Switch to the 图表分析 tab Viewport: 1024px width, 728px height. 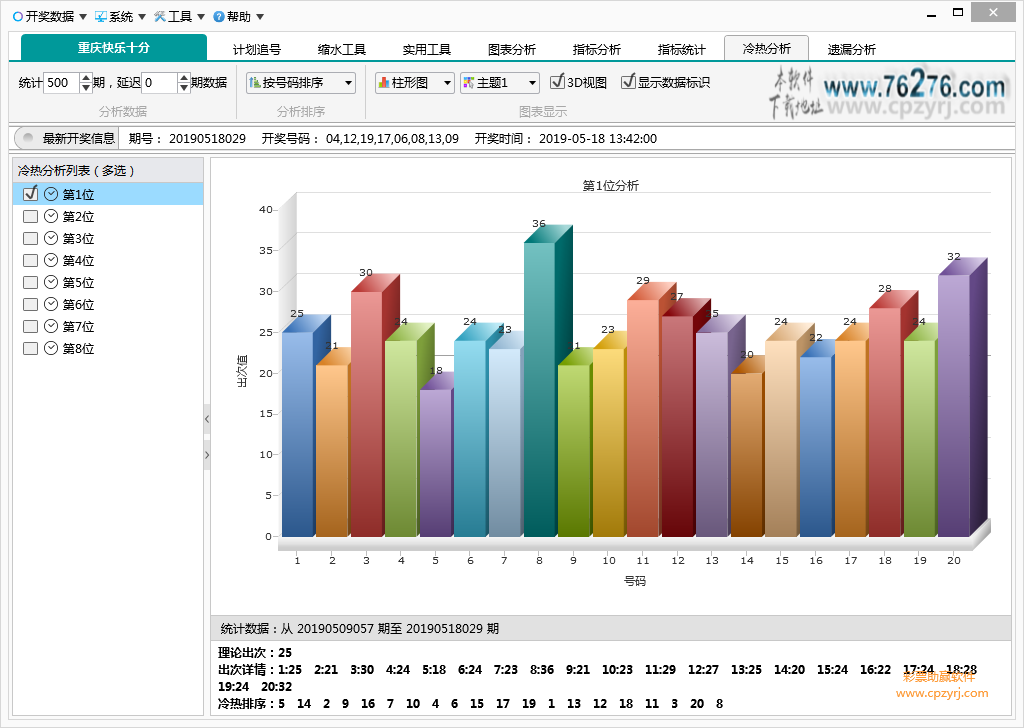[x=511, y=49]
